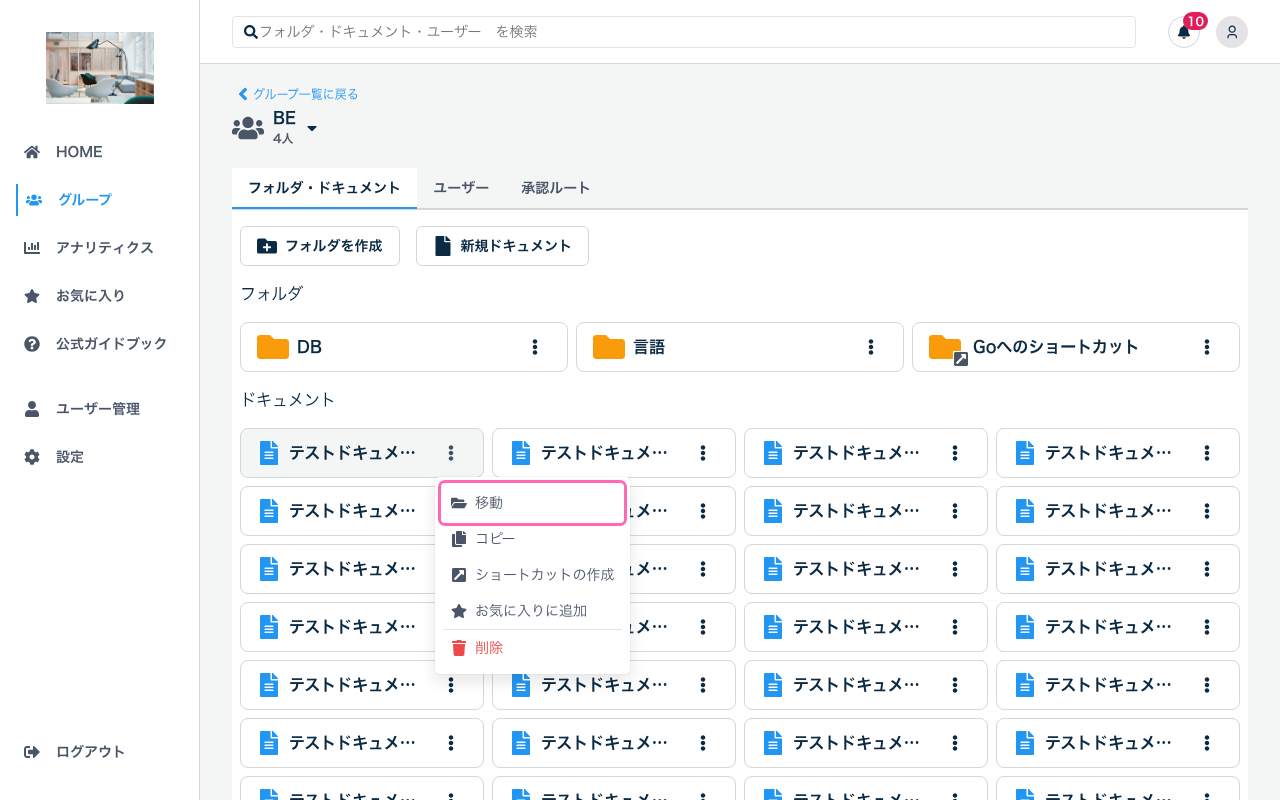
Task: Open the user account icon at top right
Action: [x=1231, y=32]
